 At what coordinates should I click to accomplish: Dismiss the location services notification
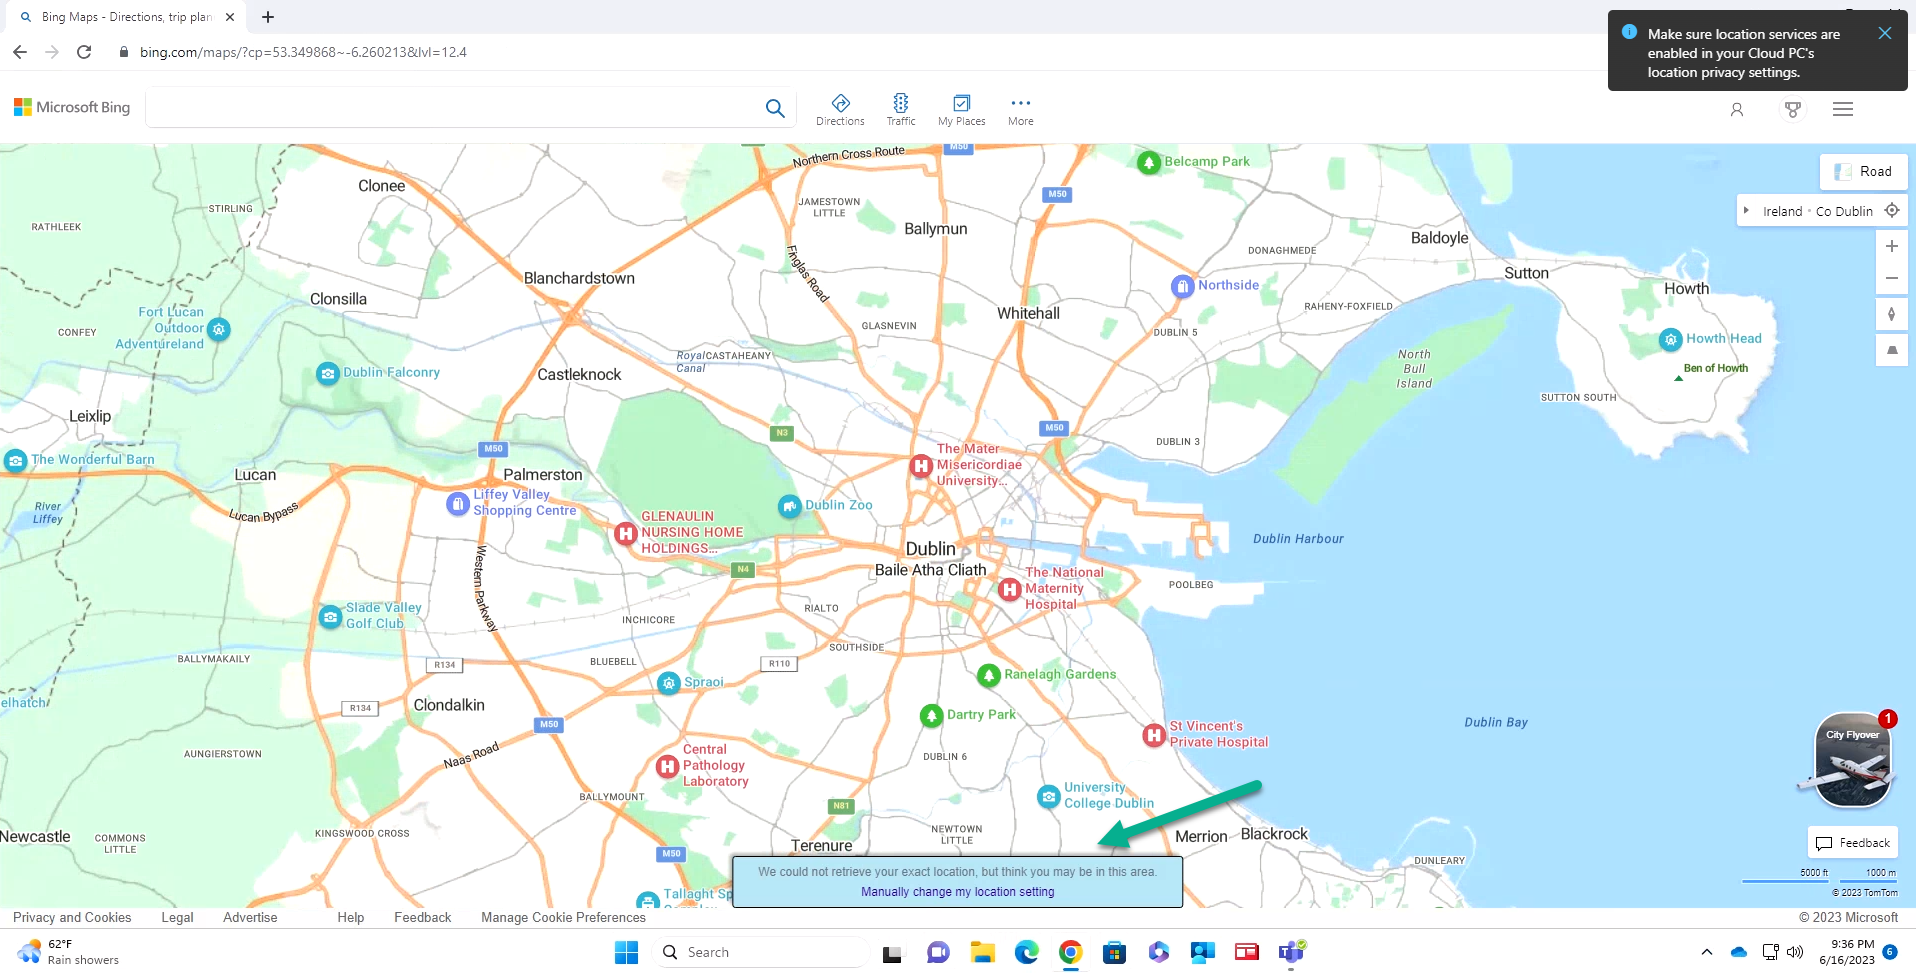coord(1885,33)
